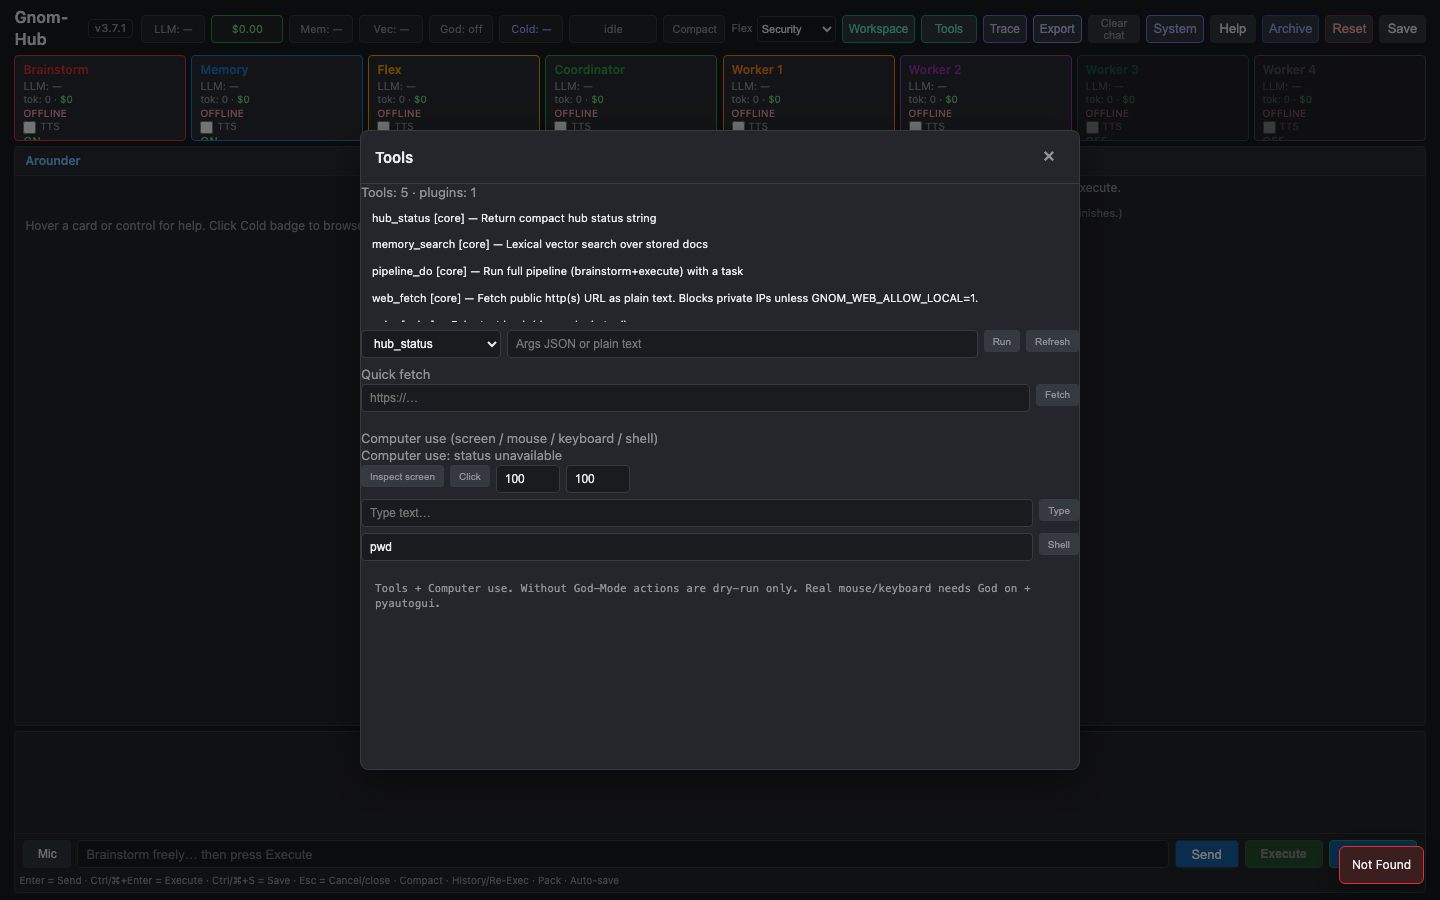1440x900 pixels.
Task: Open the Trace view
Action: [1005, 29]
